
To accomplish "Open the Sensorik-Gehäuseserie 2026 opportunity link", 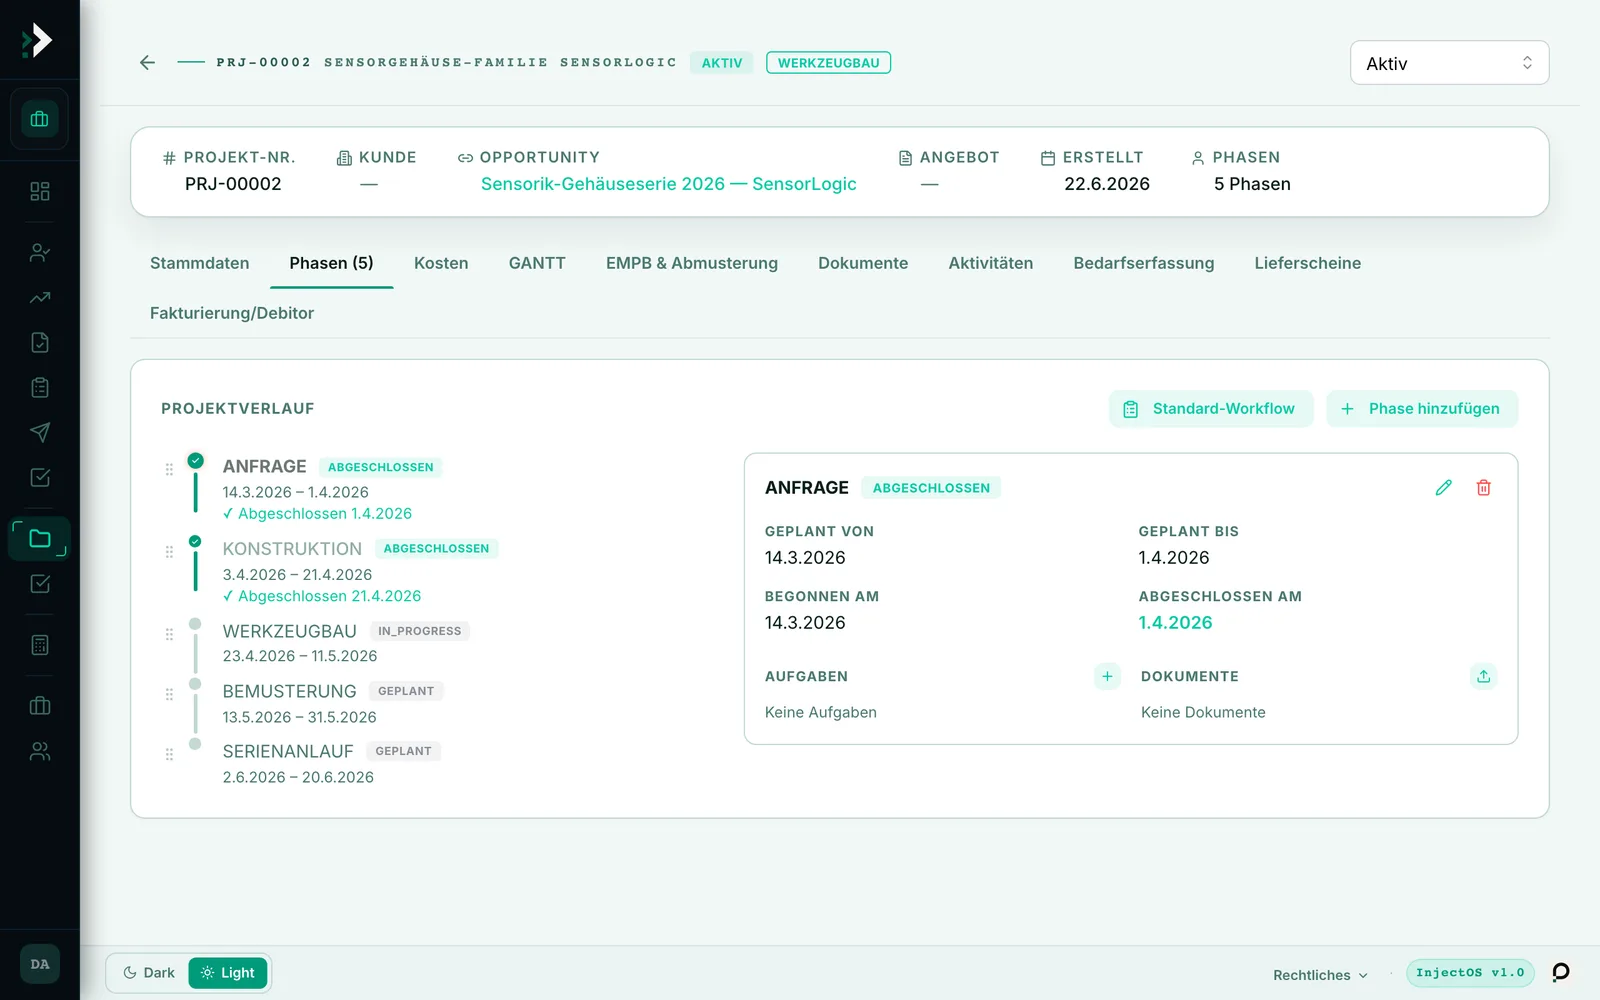I will (669, 184).
